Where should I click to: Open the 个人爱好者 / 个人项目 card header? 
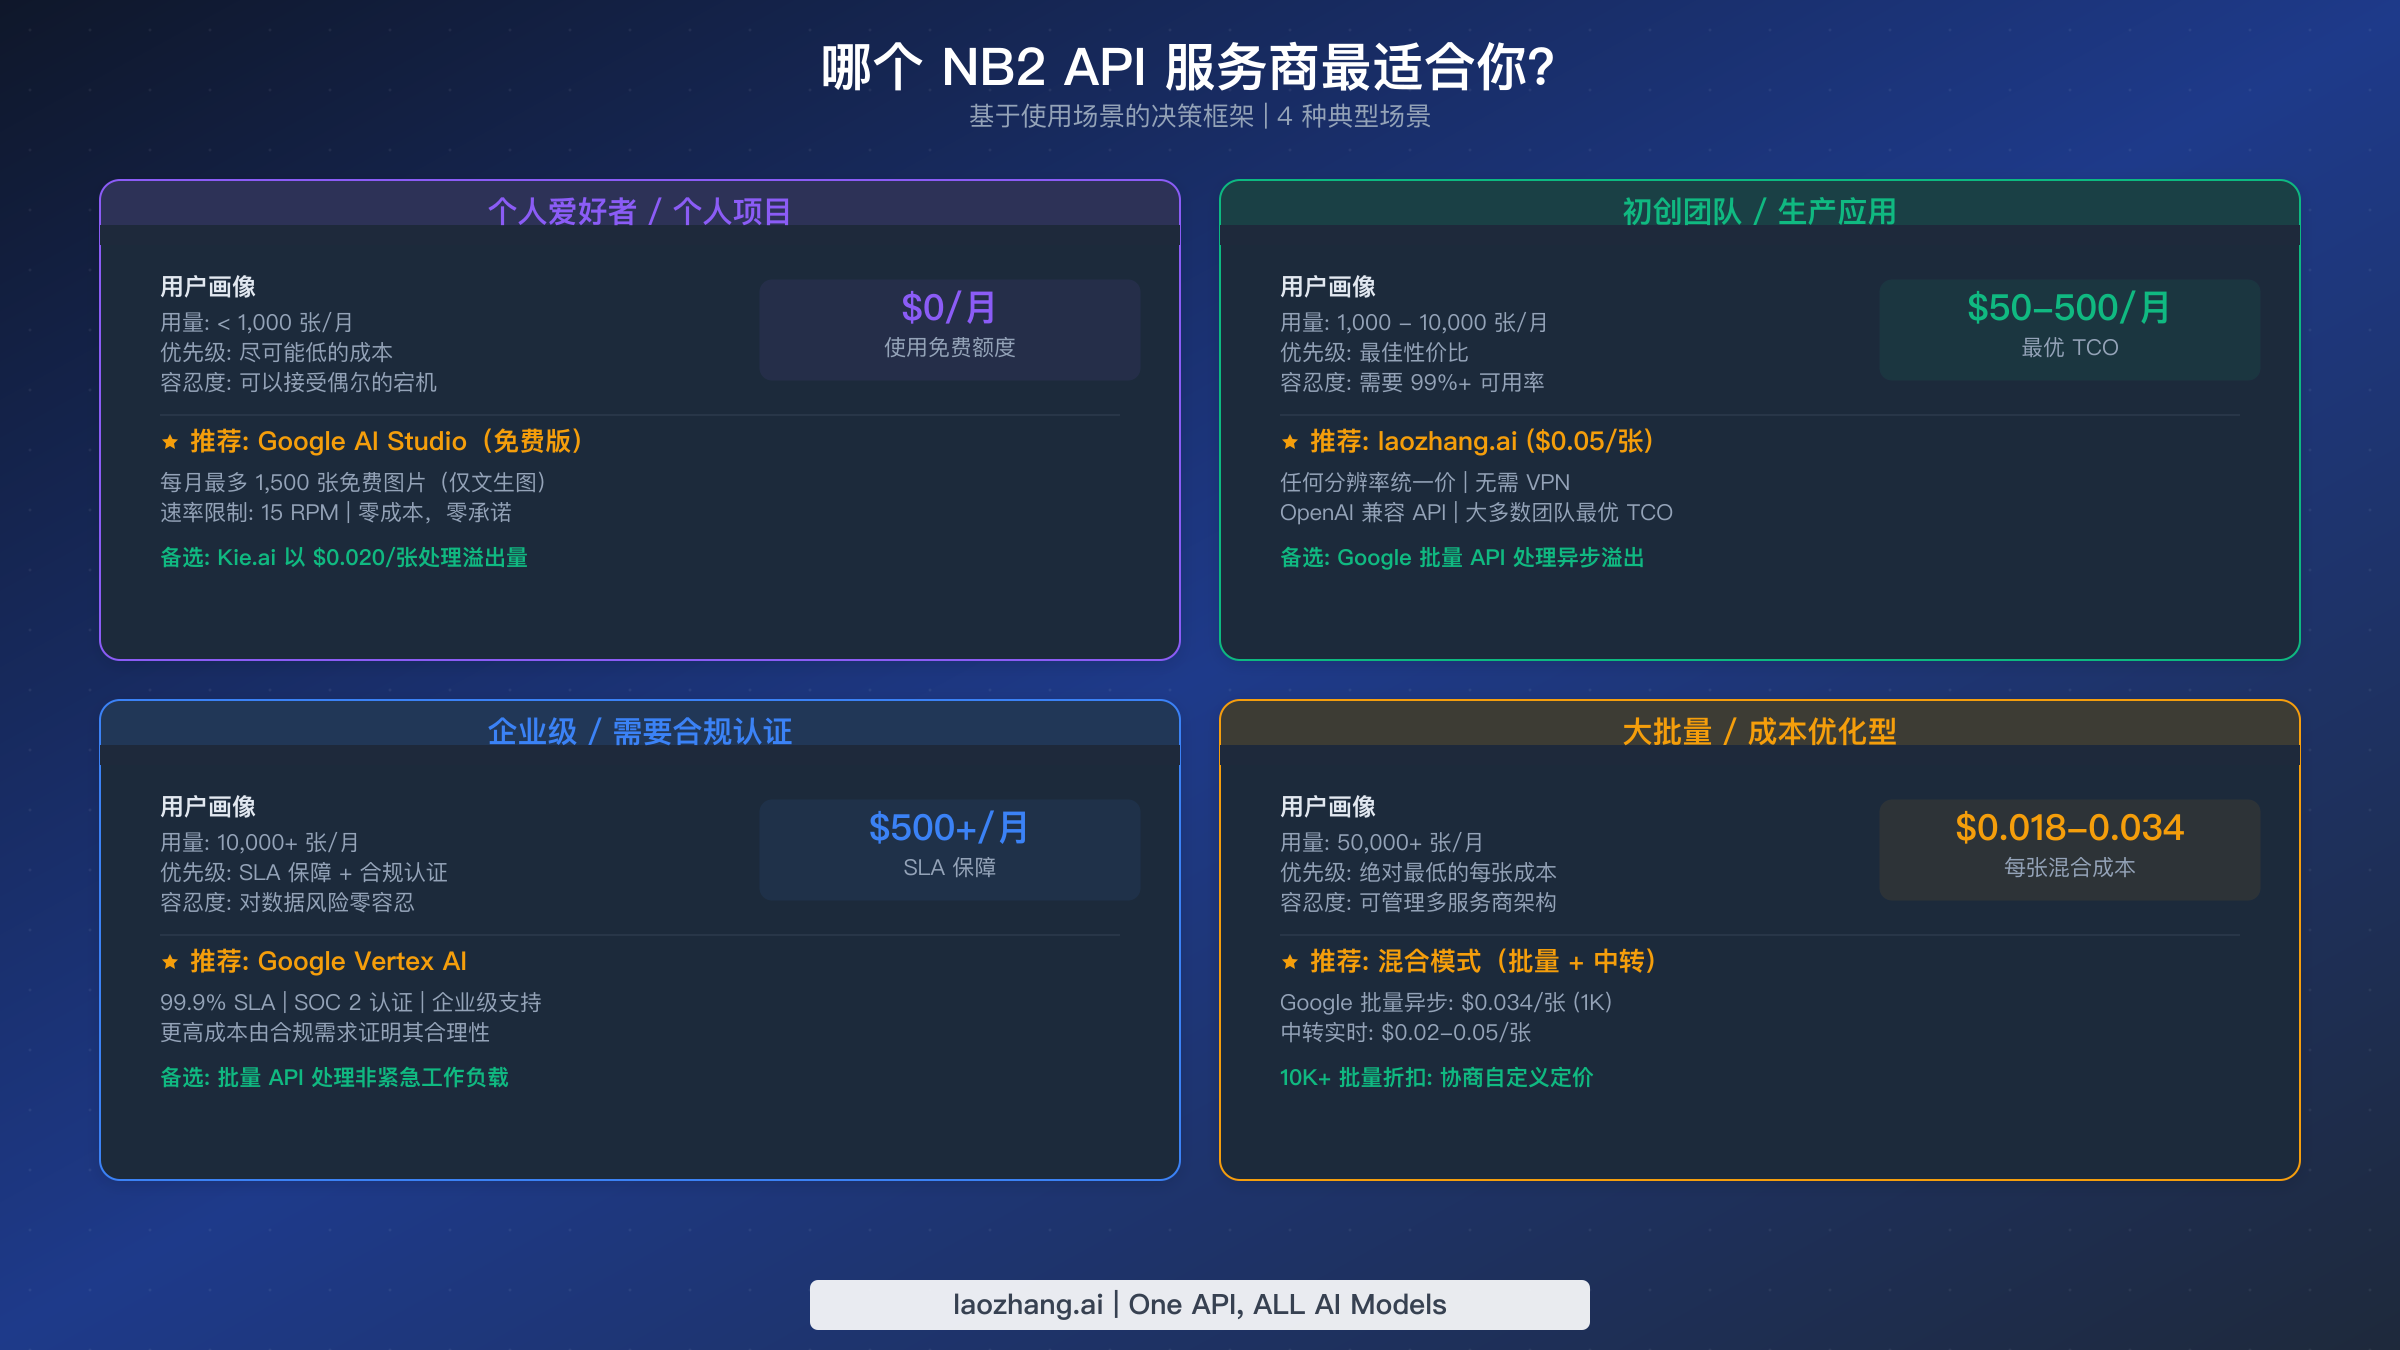[639, 210]
